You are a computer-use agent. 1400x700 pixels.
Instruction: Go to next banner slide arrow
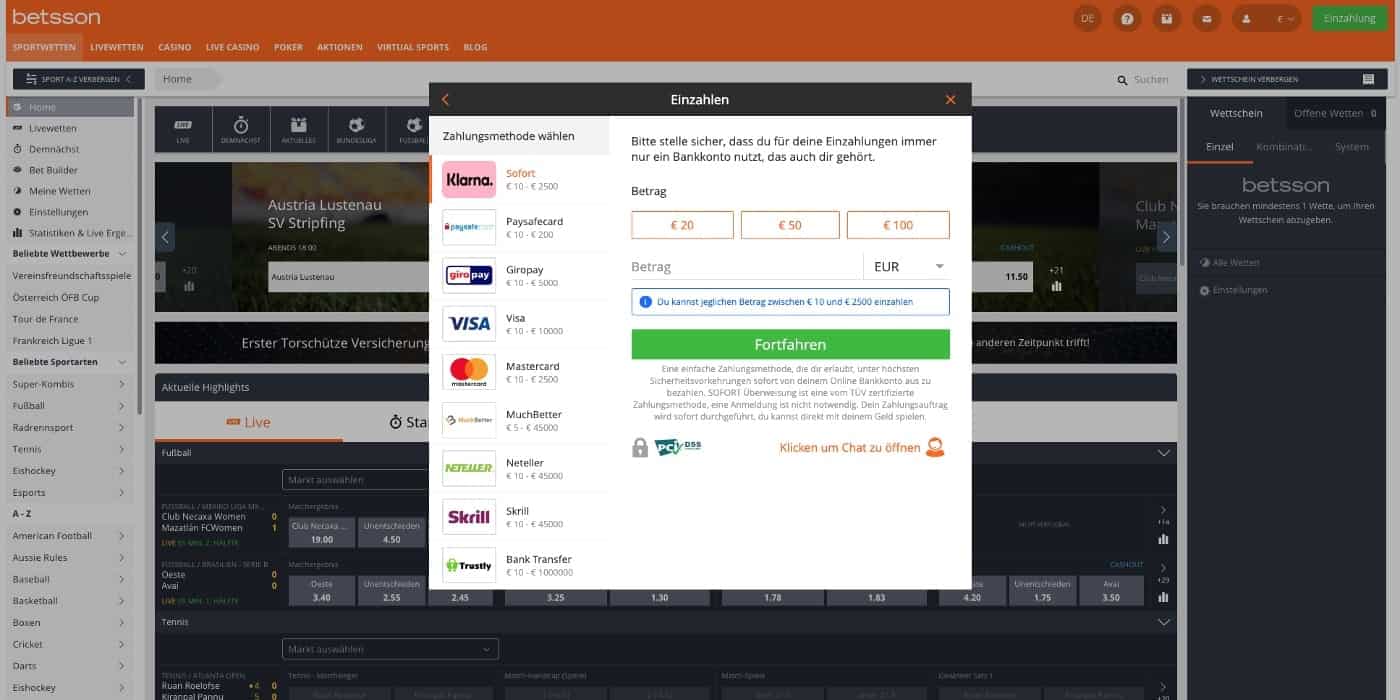click(x=1165, y=237)
